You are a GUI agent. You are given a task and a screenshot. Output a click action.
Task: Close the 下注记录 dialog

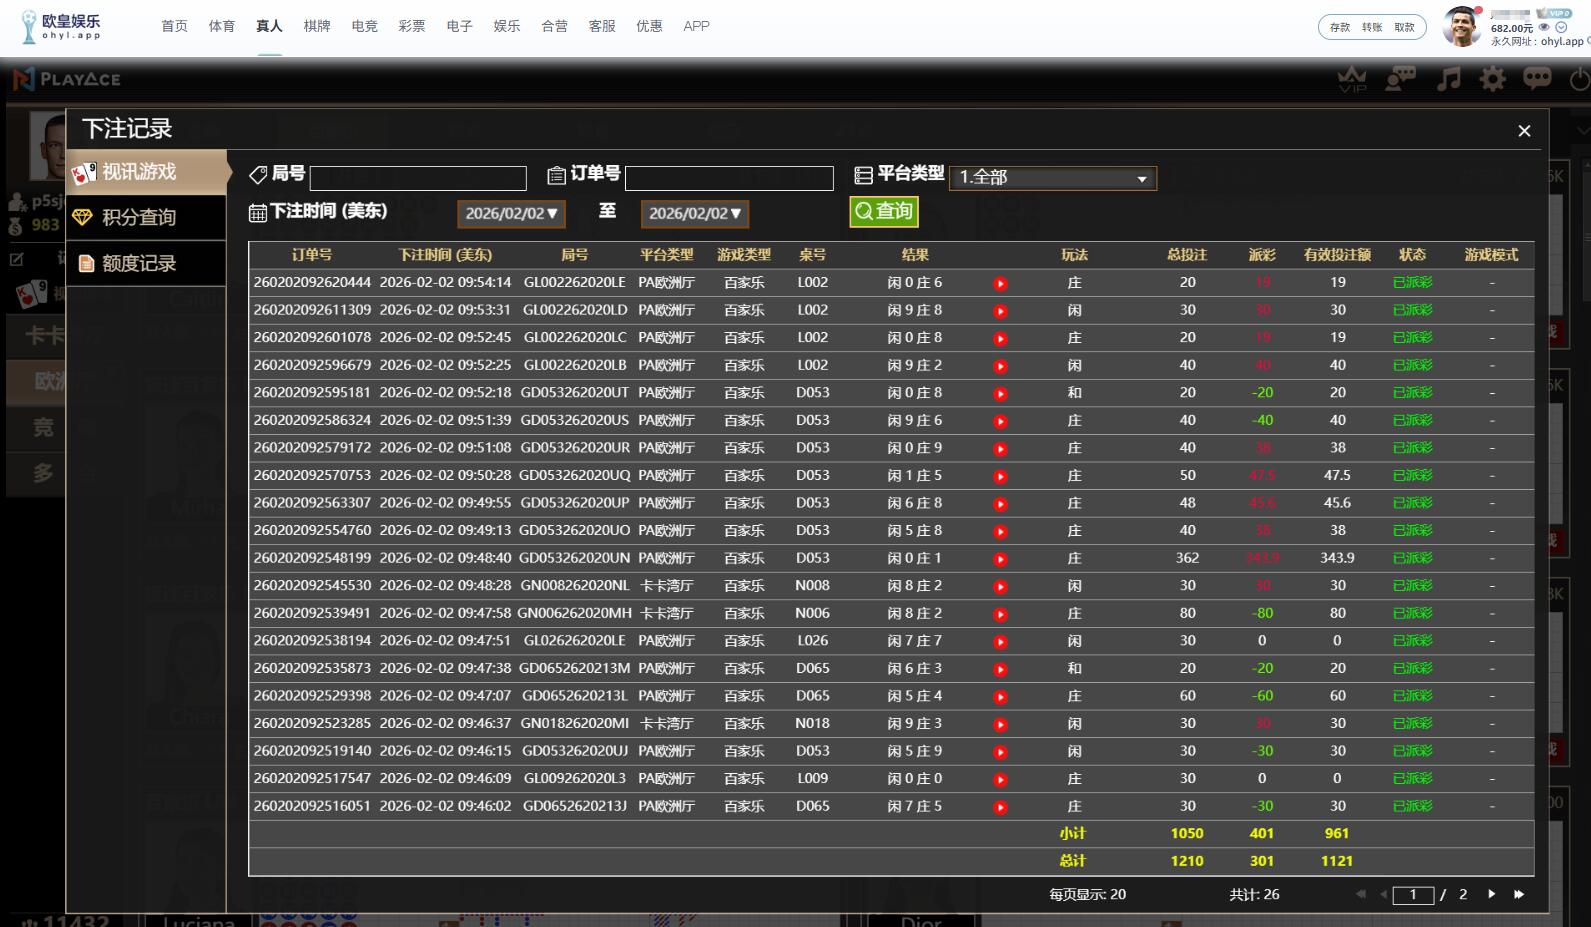(1524, 131)
